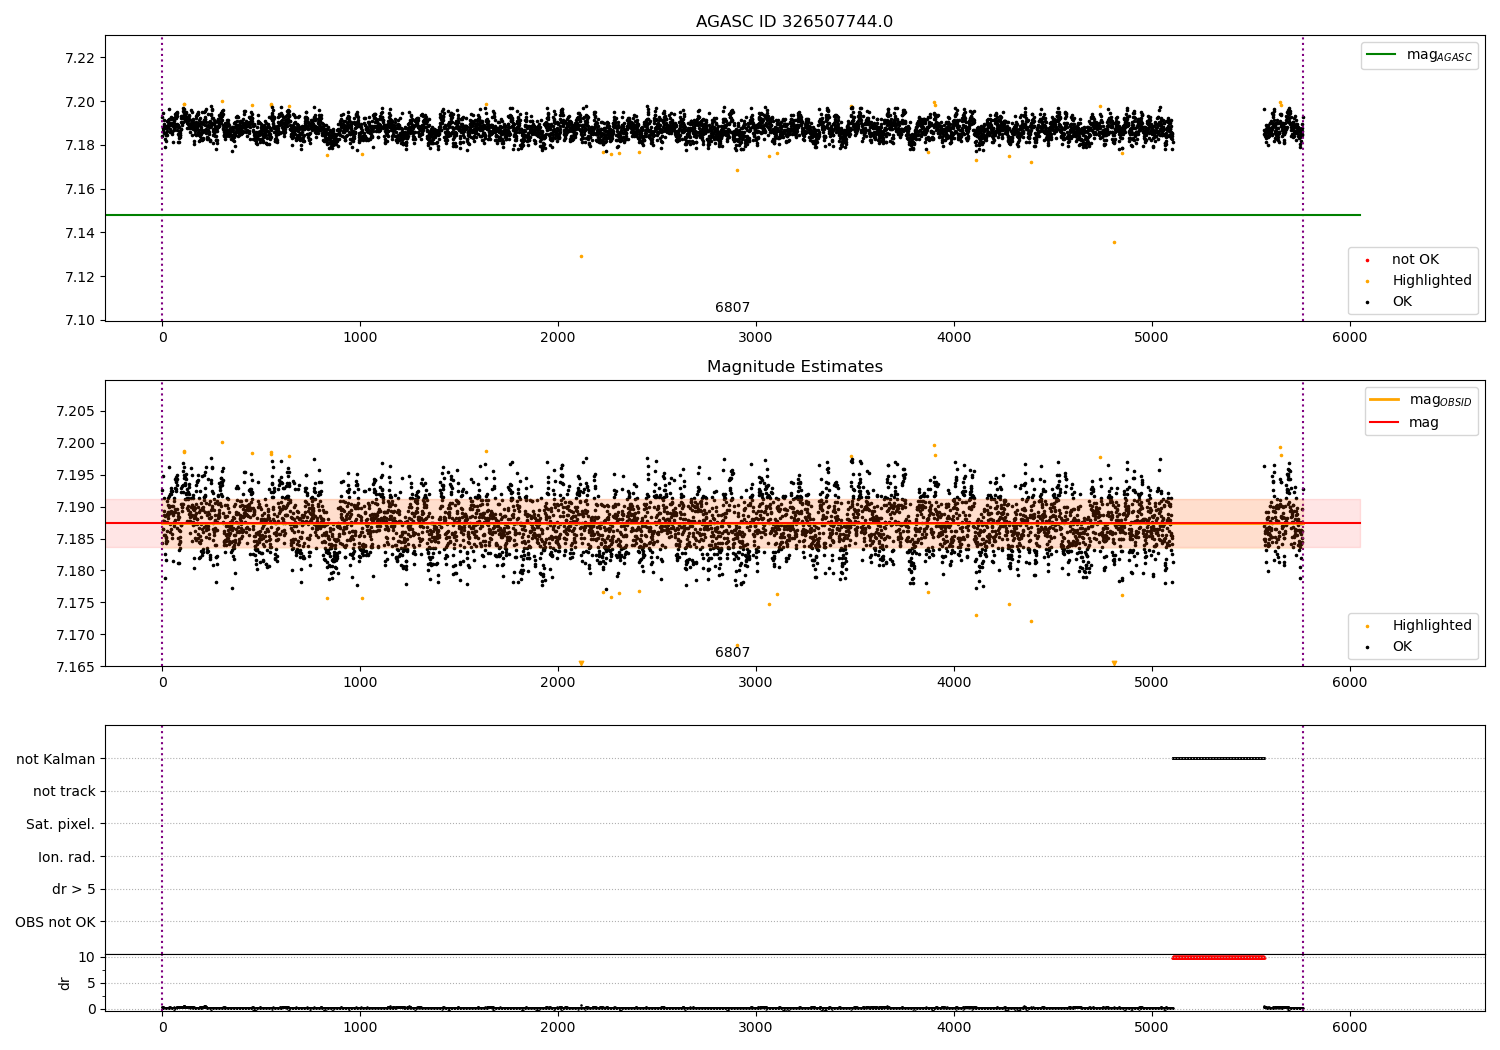Click the 6807 obsid label in middle plot
The width and height of the screenshot is (1500, 1050).
pyautogui.click(x=732, y=653)
